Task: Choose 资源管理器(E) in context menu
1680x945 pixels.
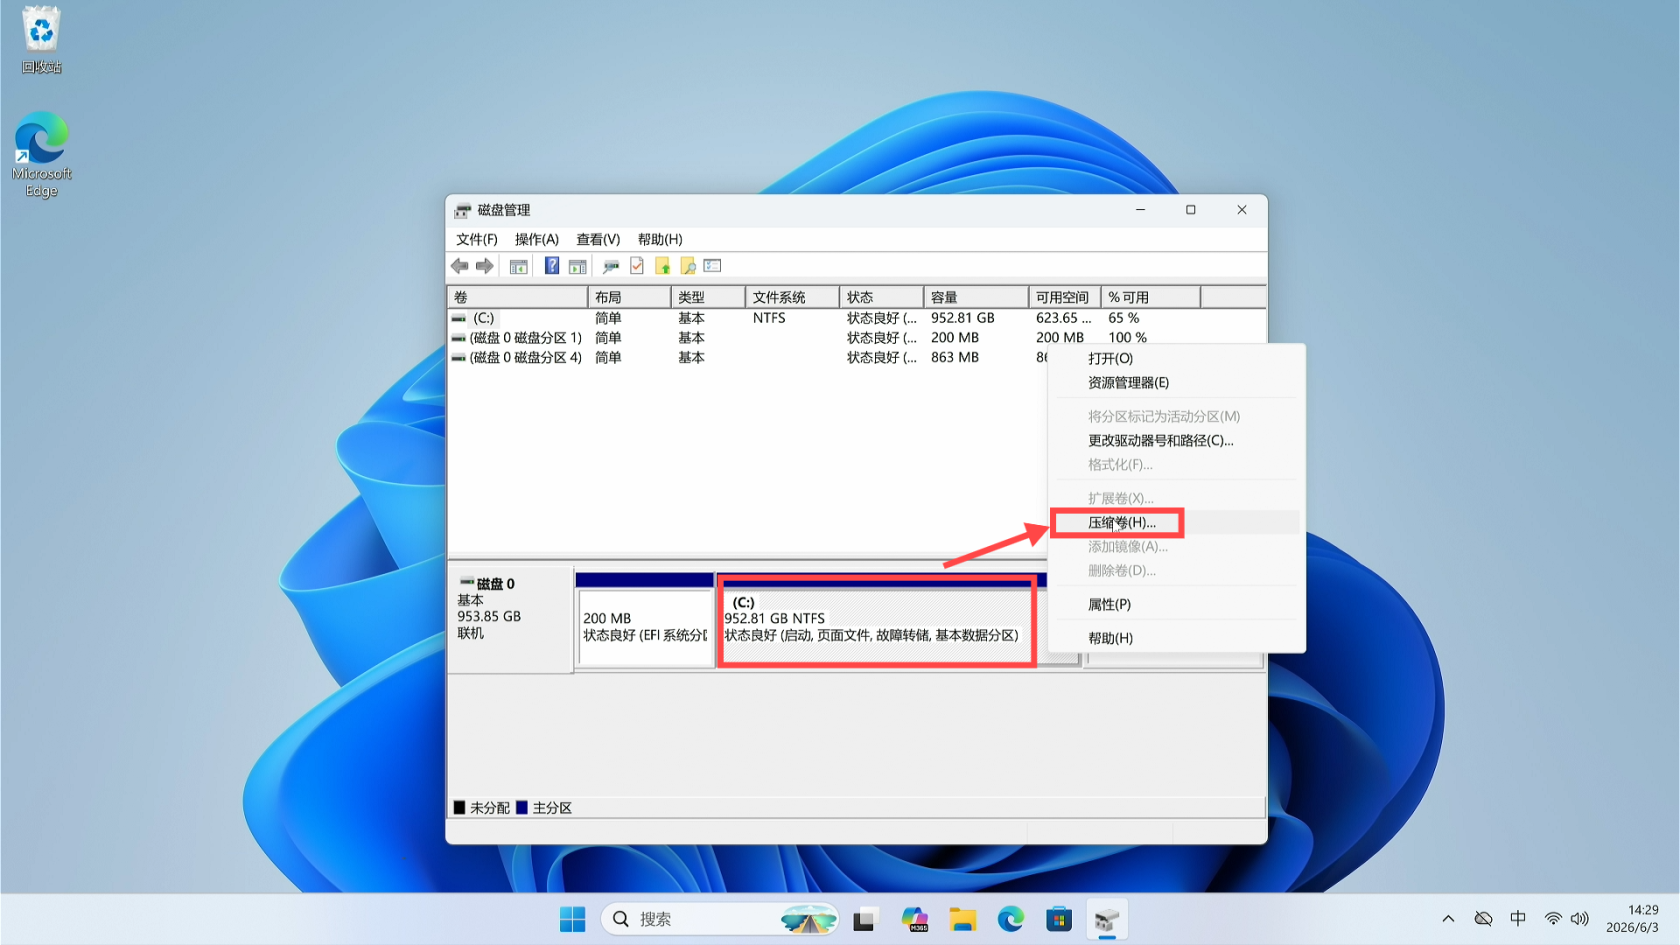Action: (x=1176, y=383)
